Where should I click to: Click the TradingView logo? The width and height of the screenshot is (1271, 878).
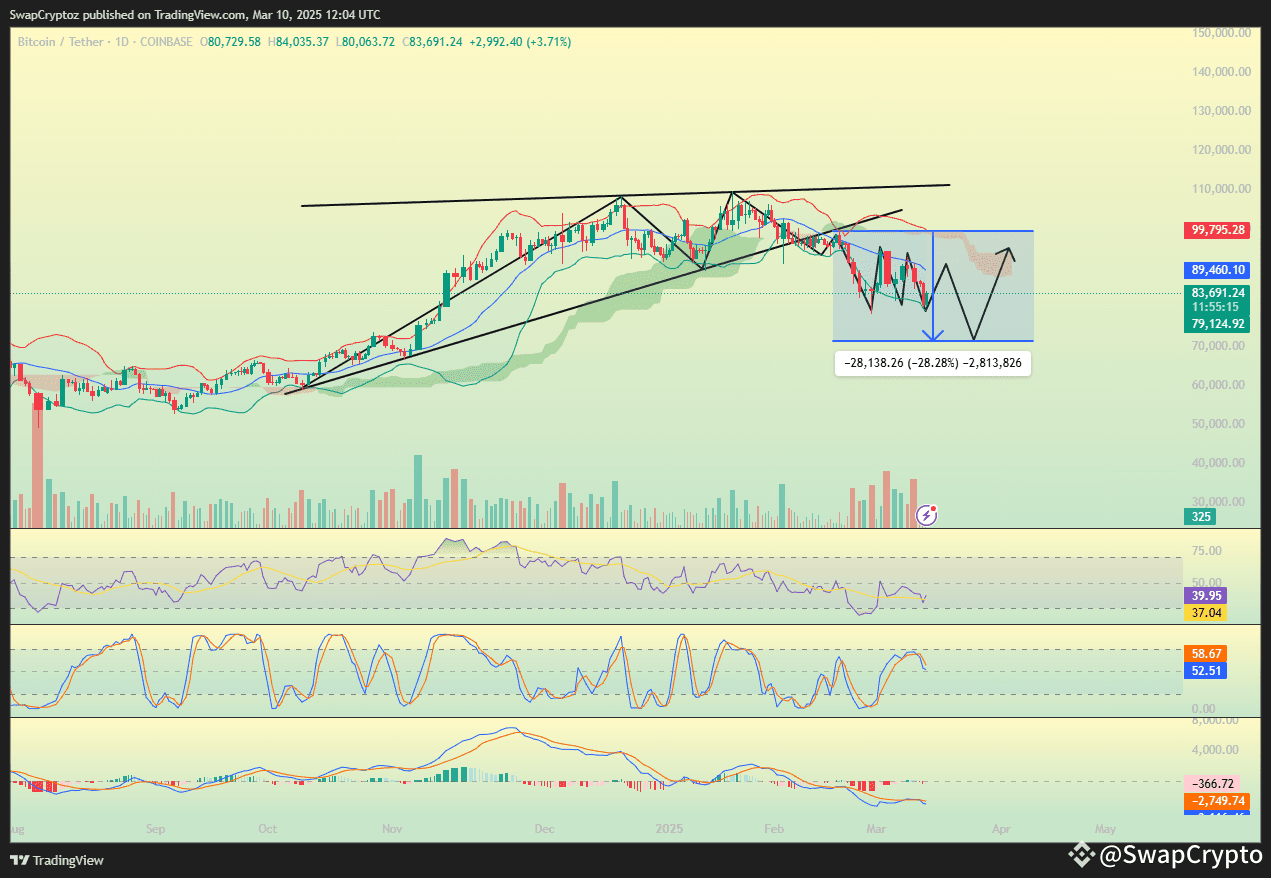click(x=57, y=860)
